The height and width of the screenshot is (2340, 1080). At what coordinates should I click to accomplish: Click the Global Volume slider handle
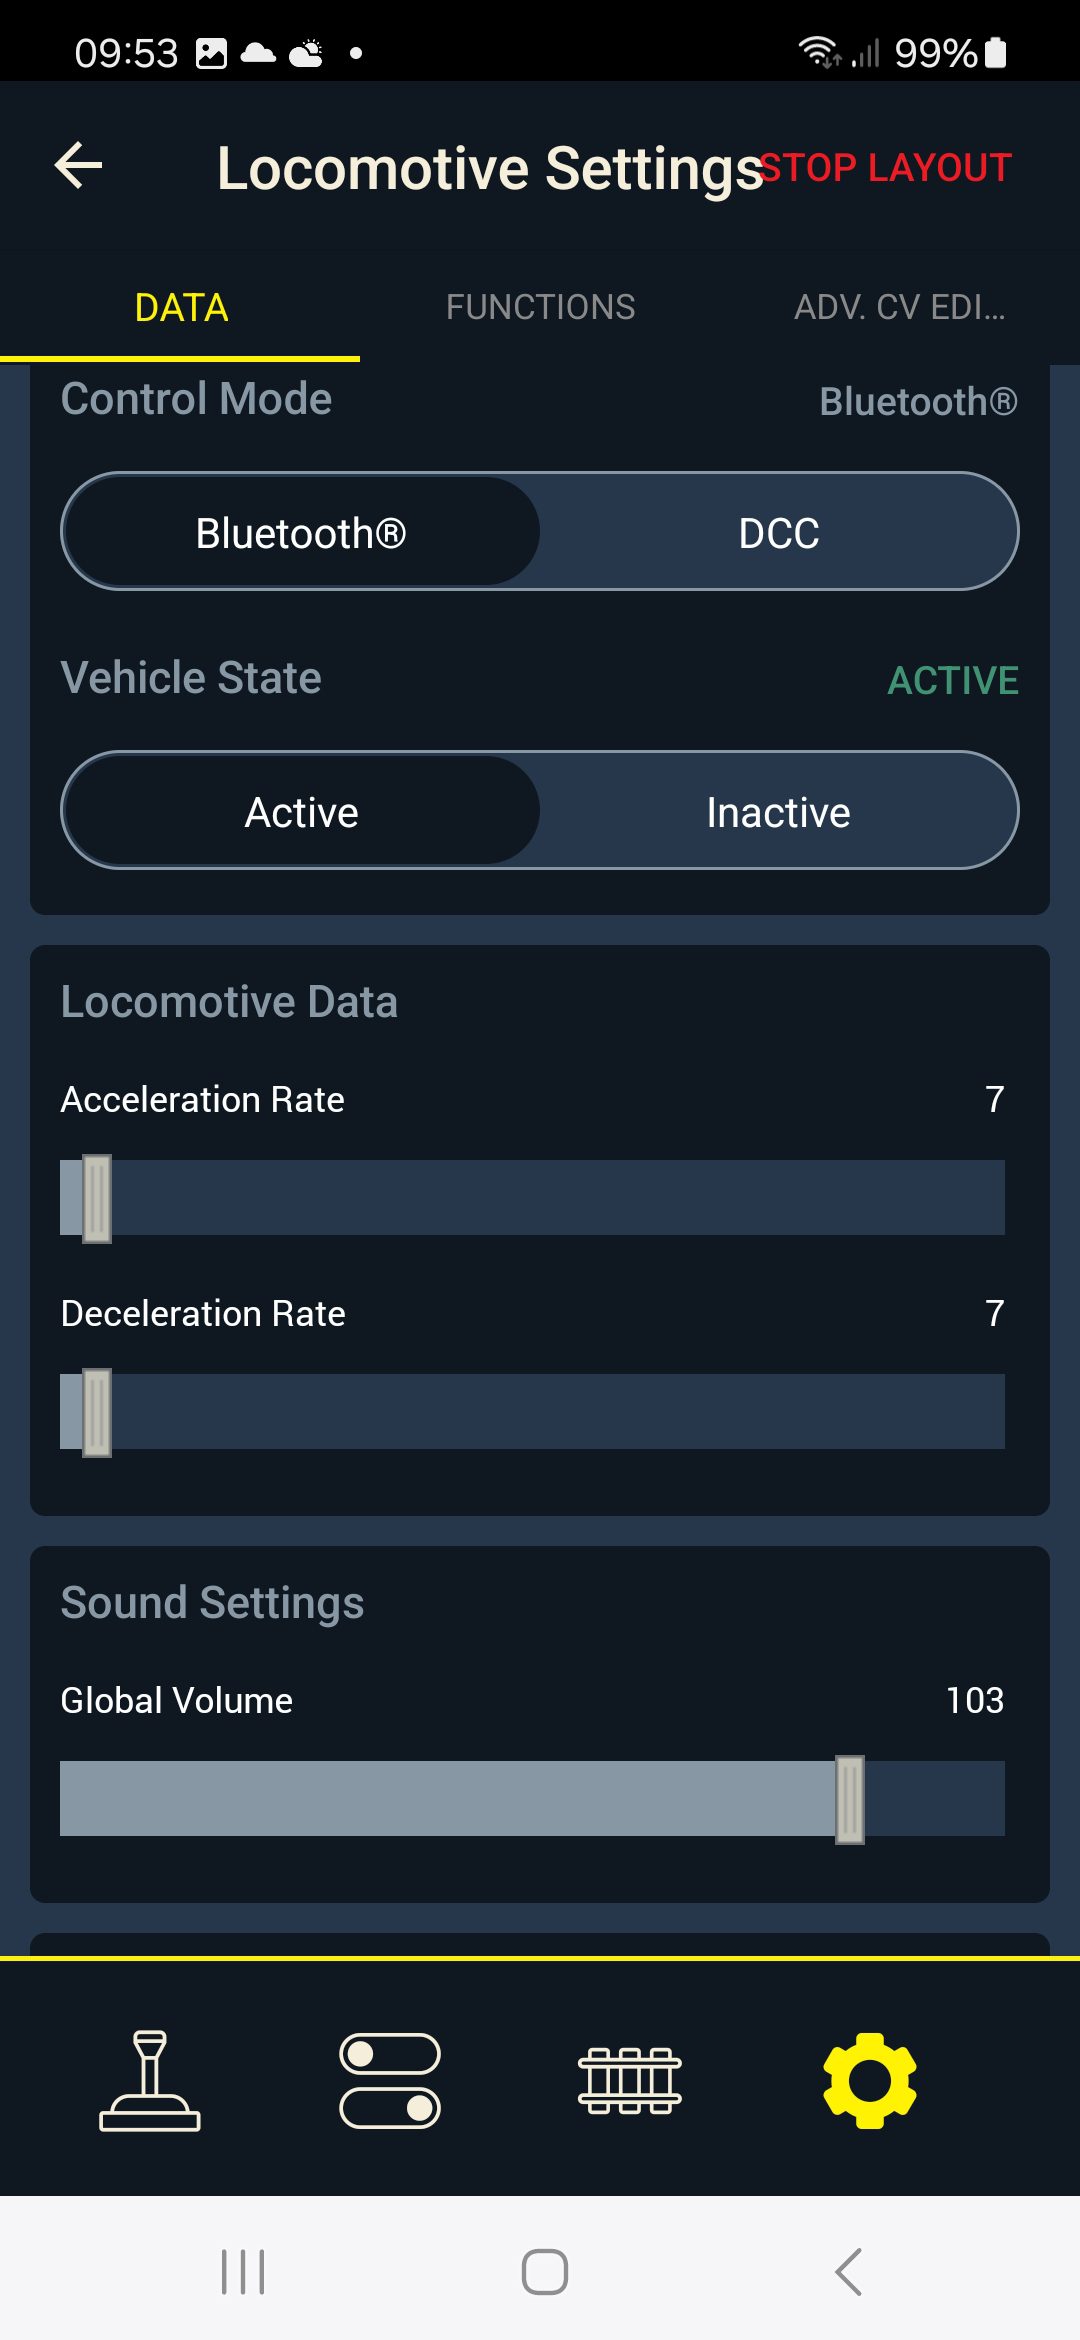850,1799
